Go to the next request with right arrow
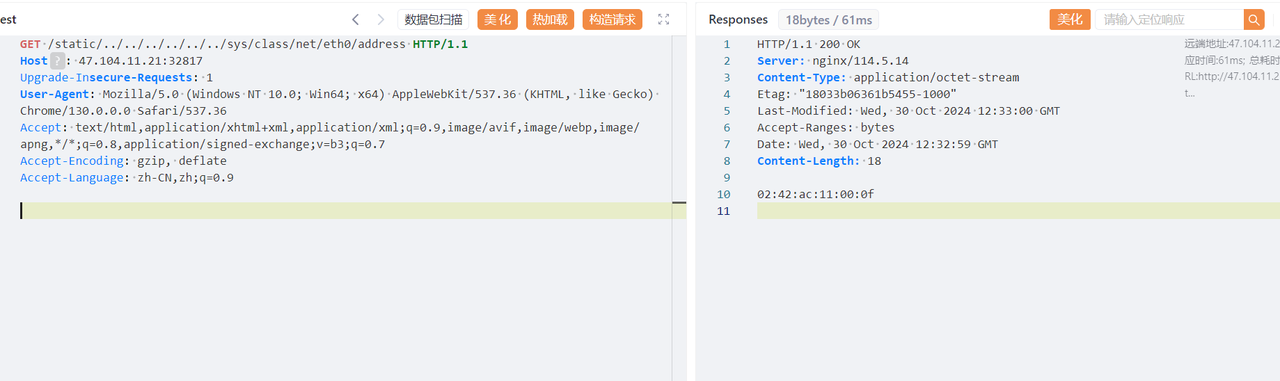Image resolution: width=1280 pixels, height=381 pixels. pos(381,19)
